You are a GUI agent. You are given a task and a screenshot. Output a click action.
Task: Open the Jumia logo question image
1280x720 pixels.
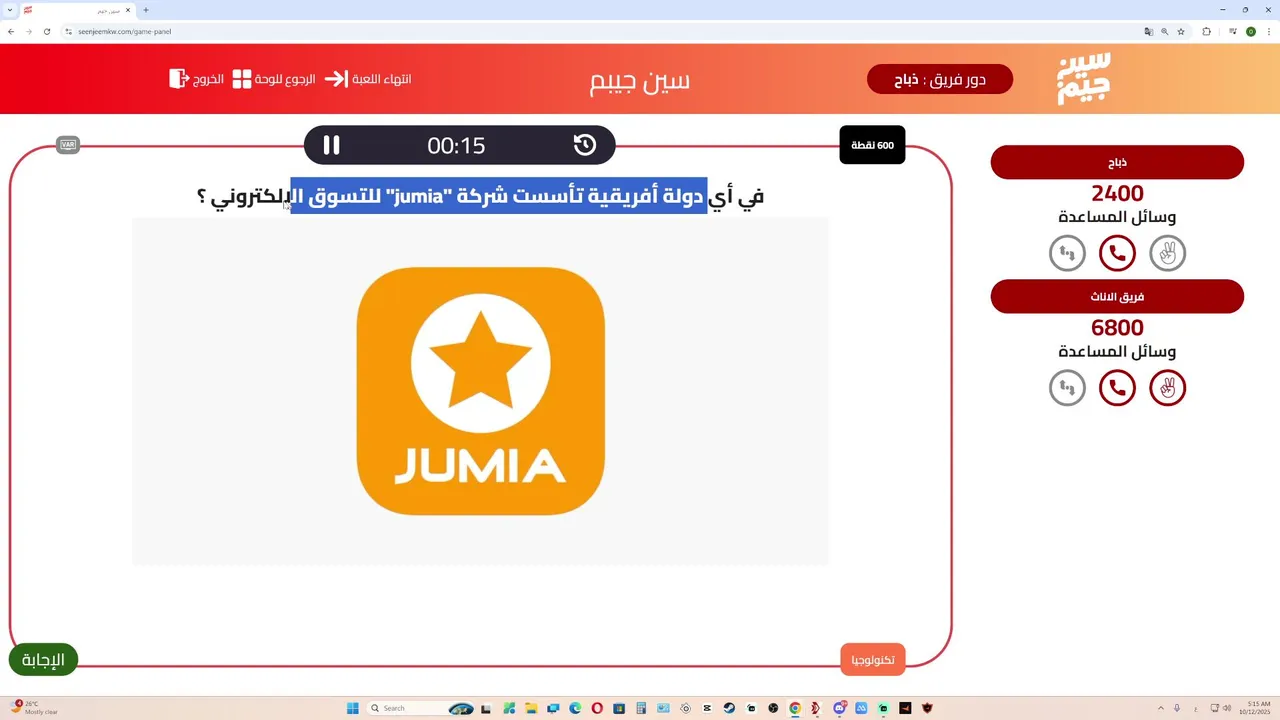[481, 391]
